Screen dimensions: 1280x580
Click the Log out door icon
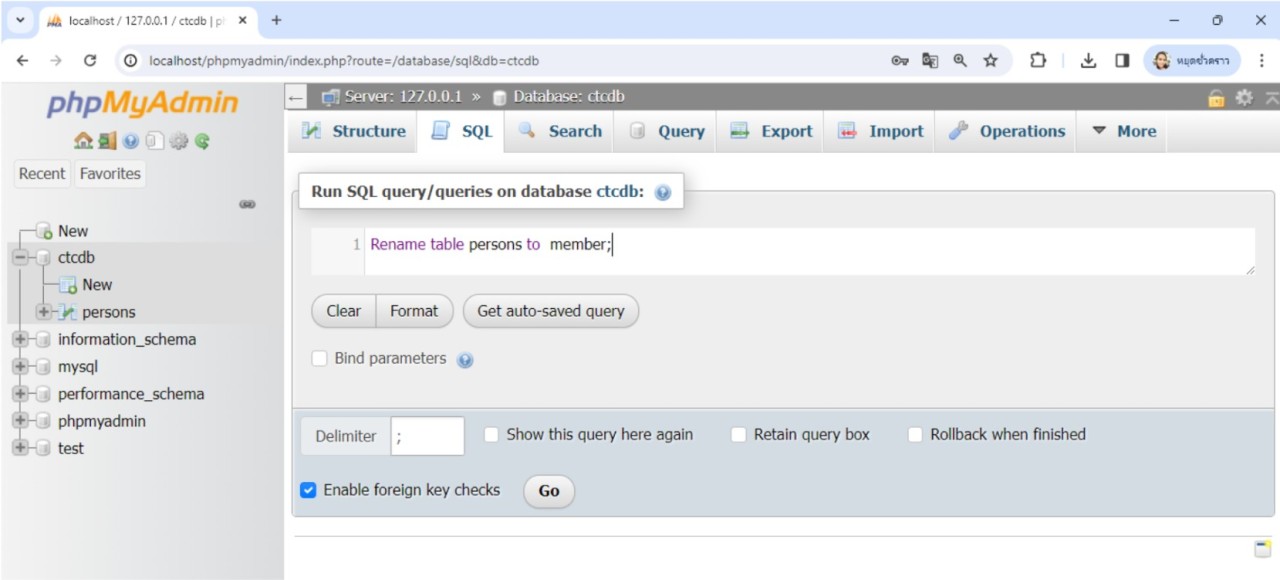pyautogui.click(x=107, y=141)
